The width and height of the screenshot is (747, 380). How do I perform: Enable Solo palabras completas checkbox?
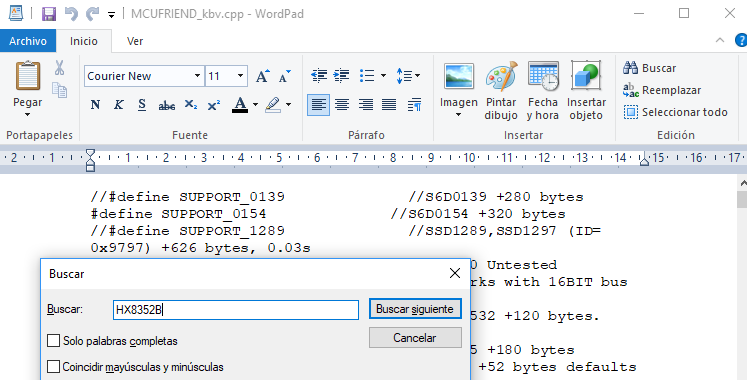point(53,341)
